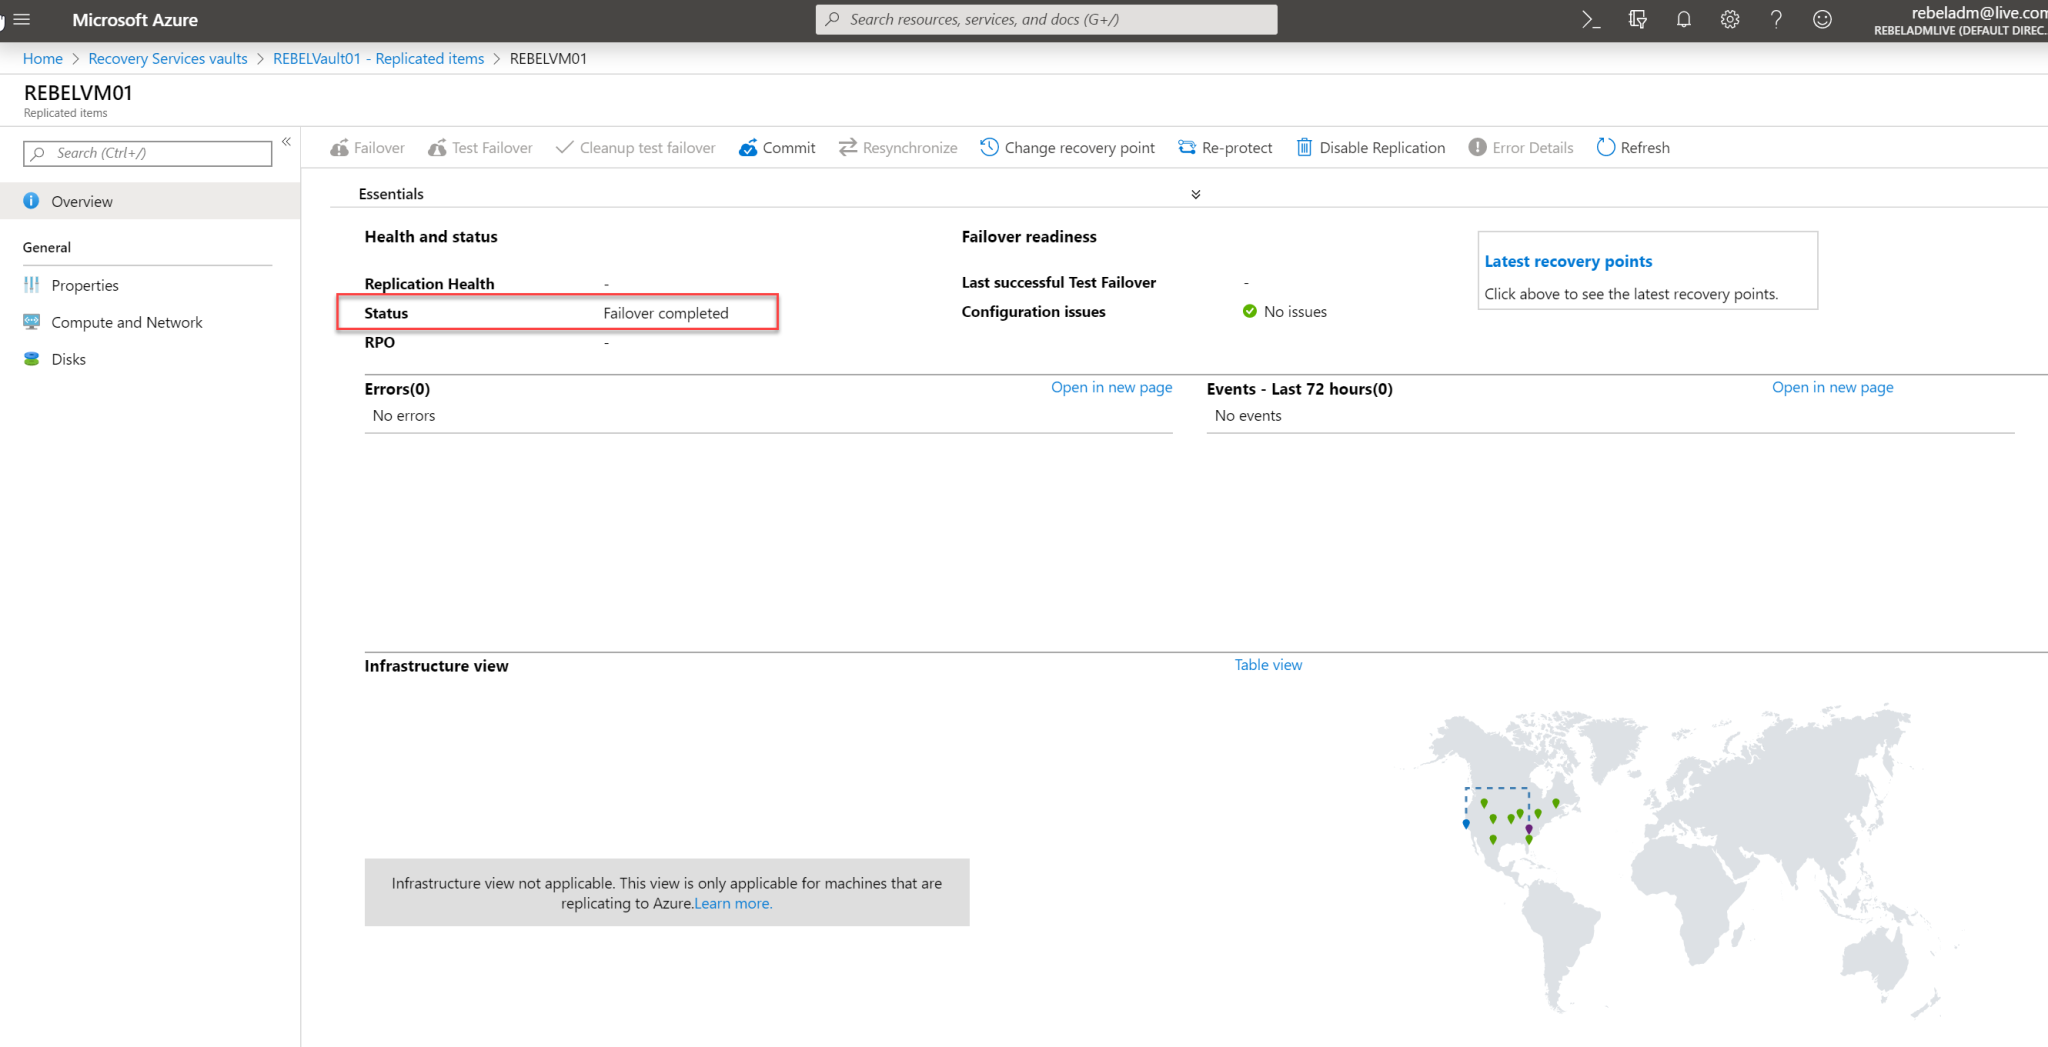Send feedback with the smiley icon
2048x1047 pixels.
[1822, 19]
